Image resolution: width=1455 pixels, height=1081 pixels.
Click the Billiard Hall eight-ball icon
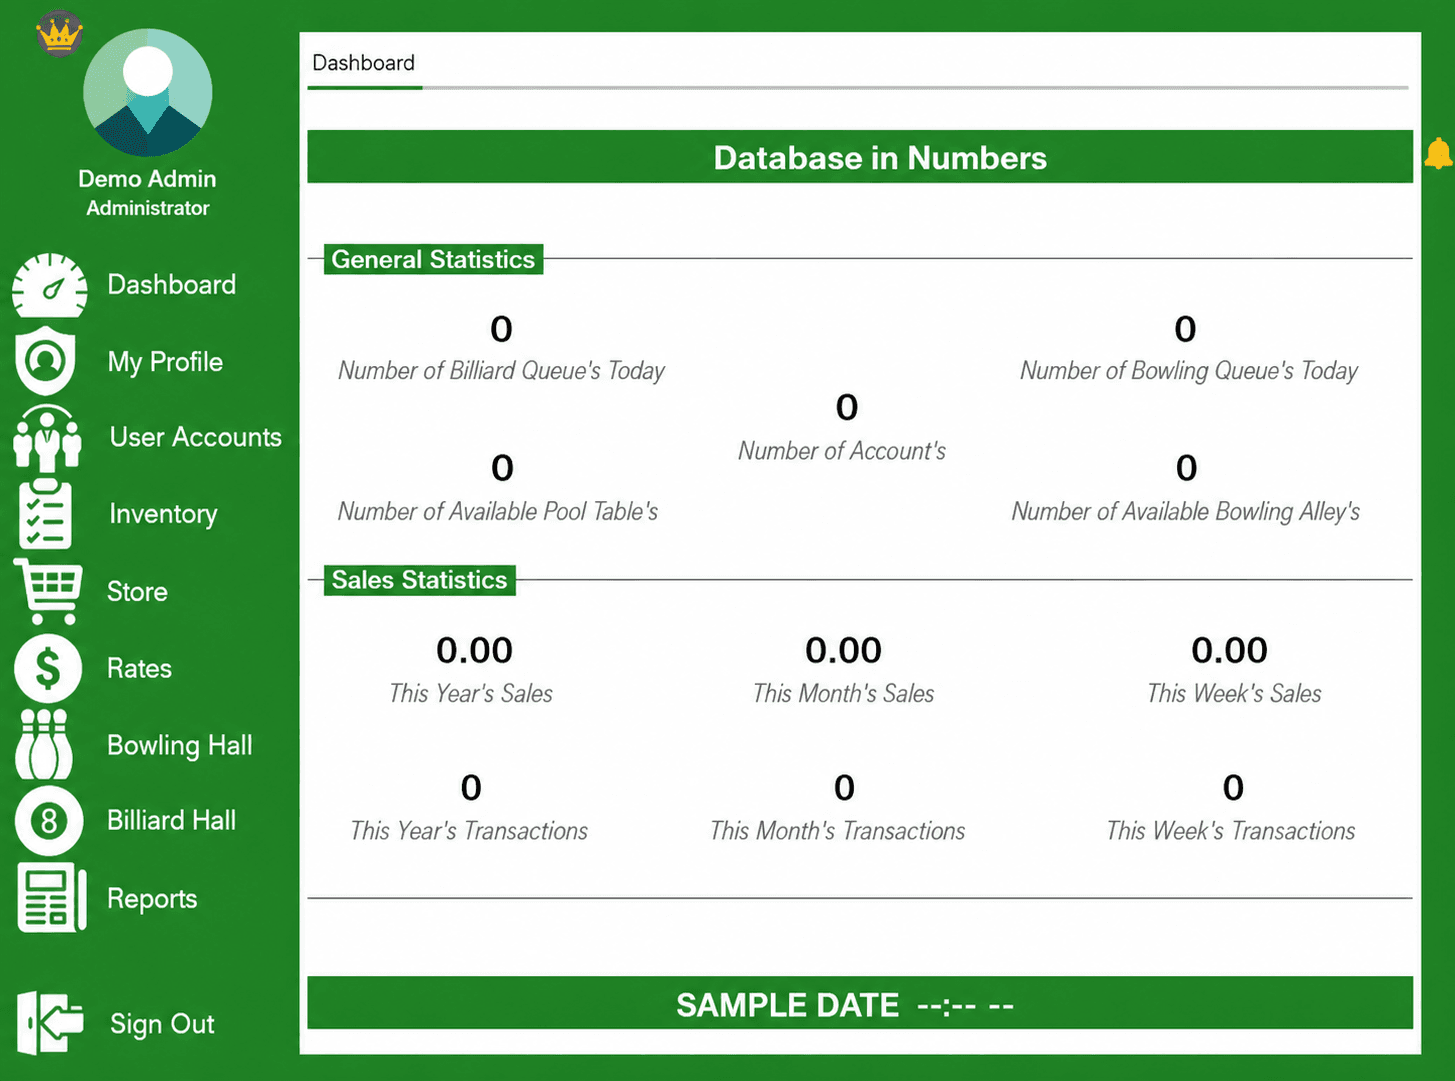[x=48, y=821]
